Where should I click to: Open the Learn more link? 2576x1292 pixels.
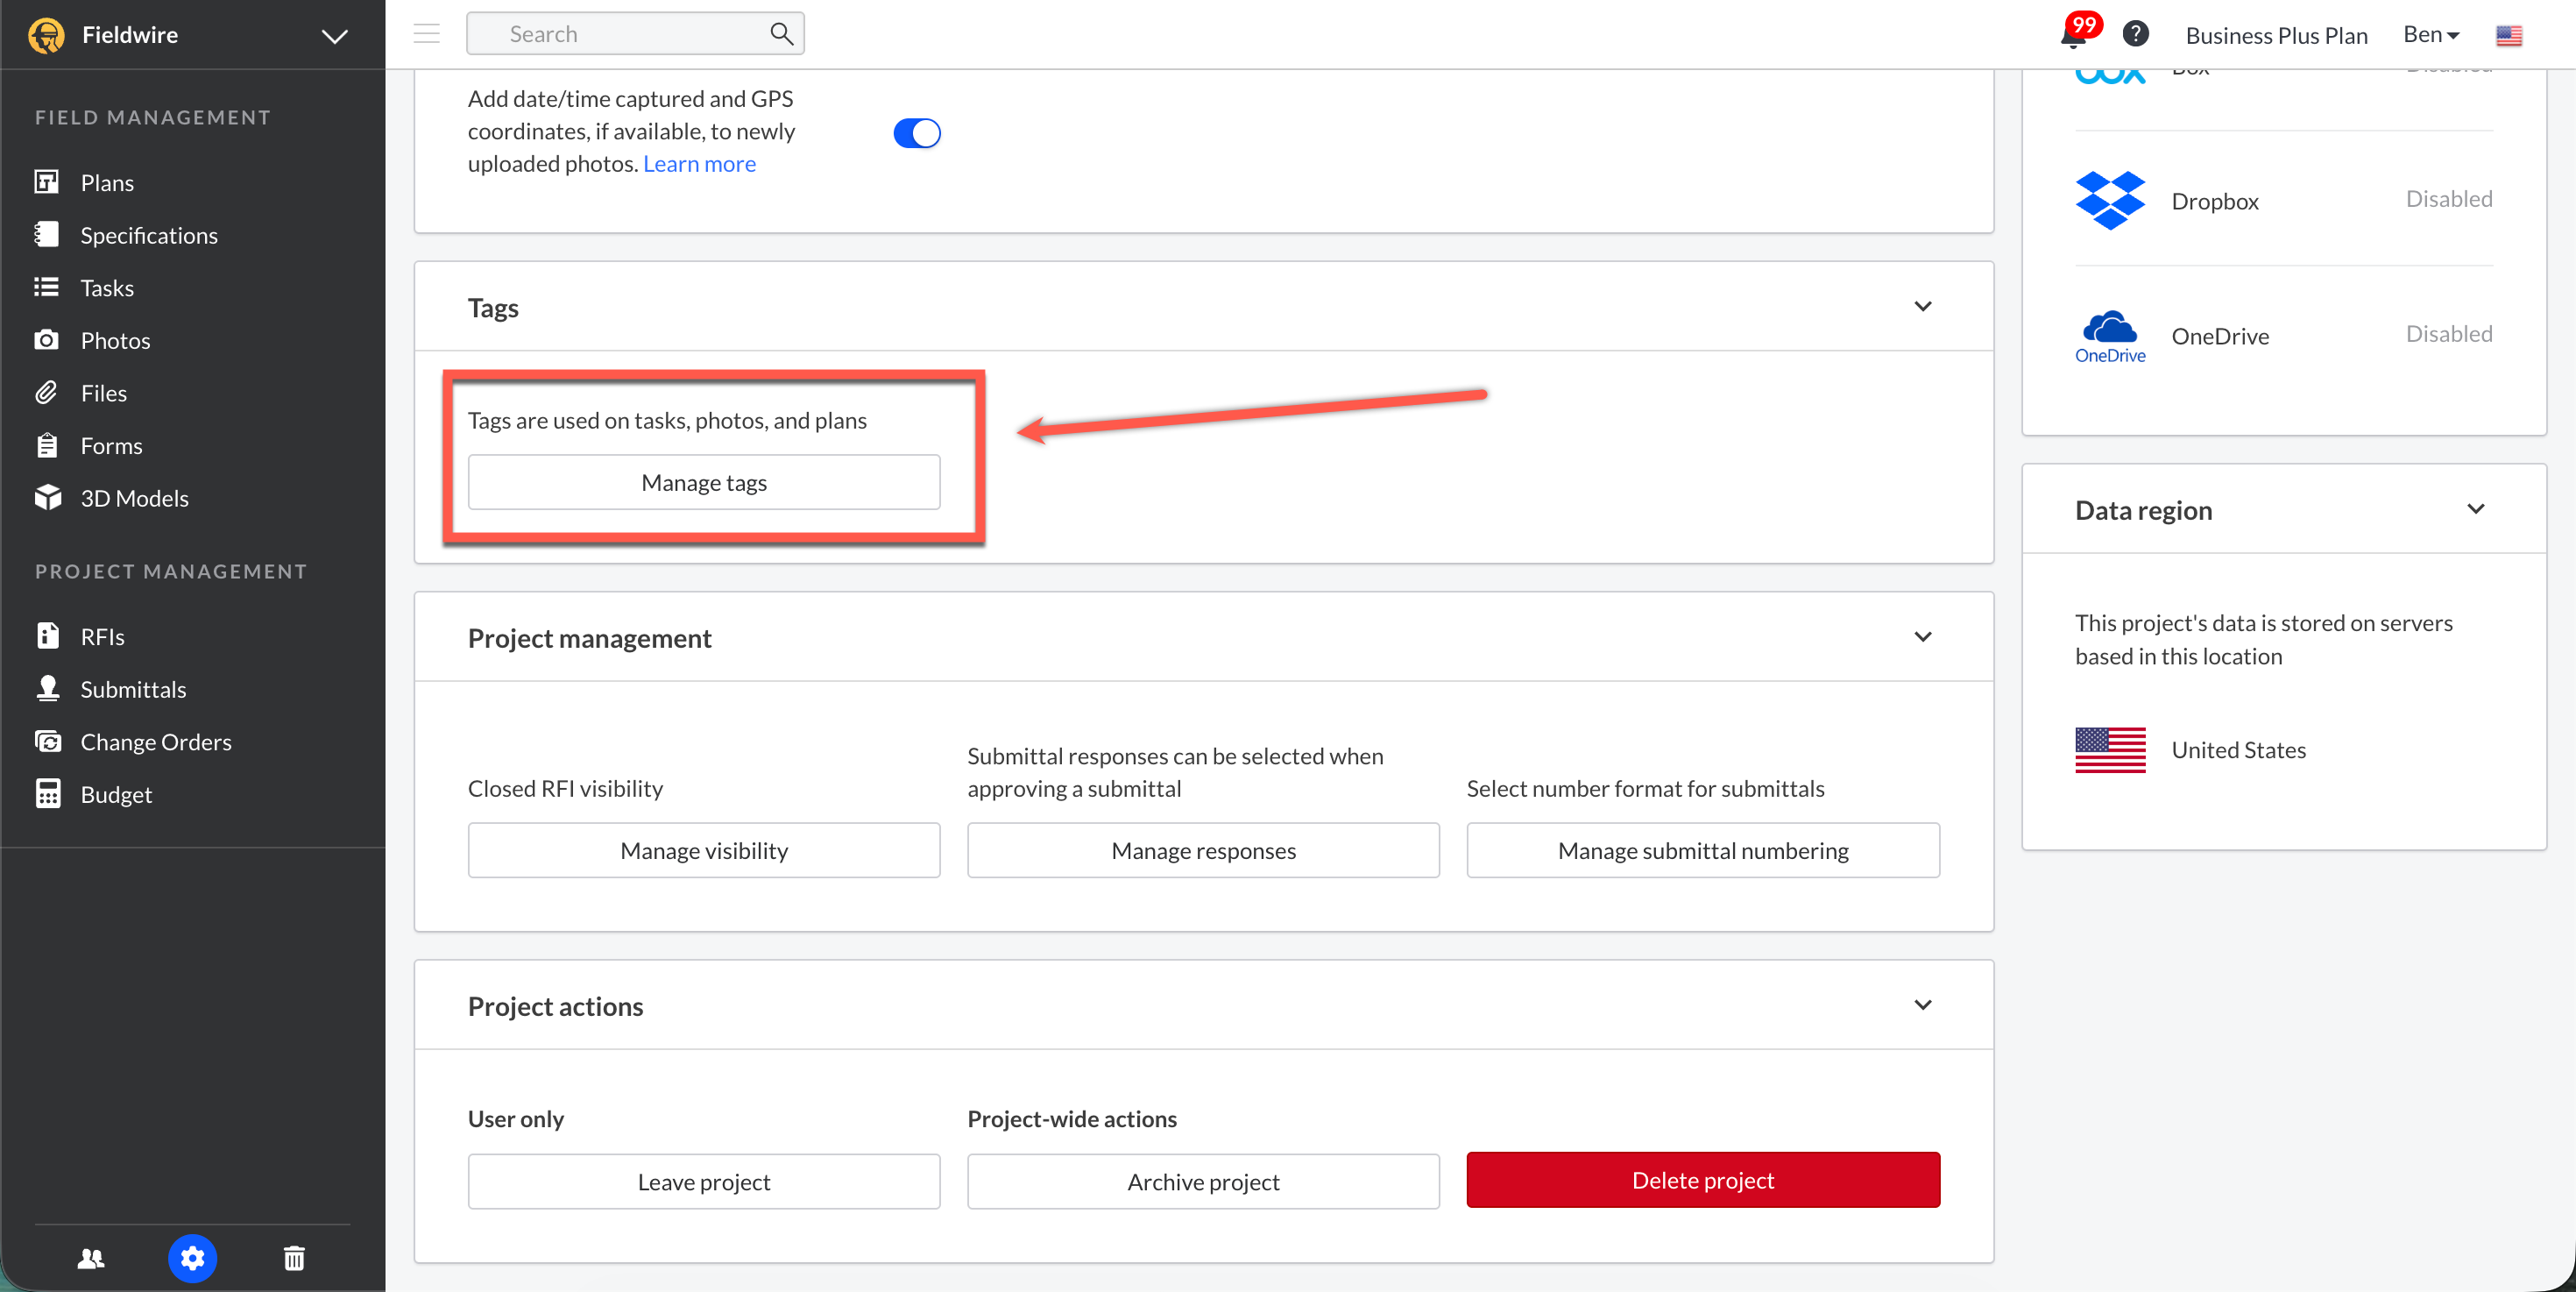(699, 164)
